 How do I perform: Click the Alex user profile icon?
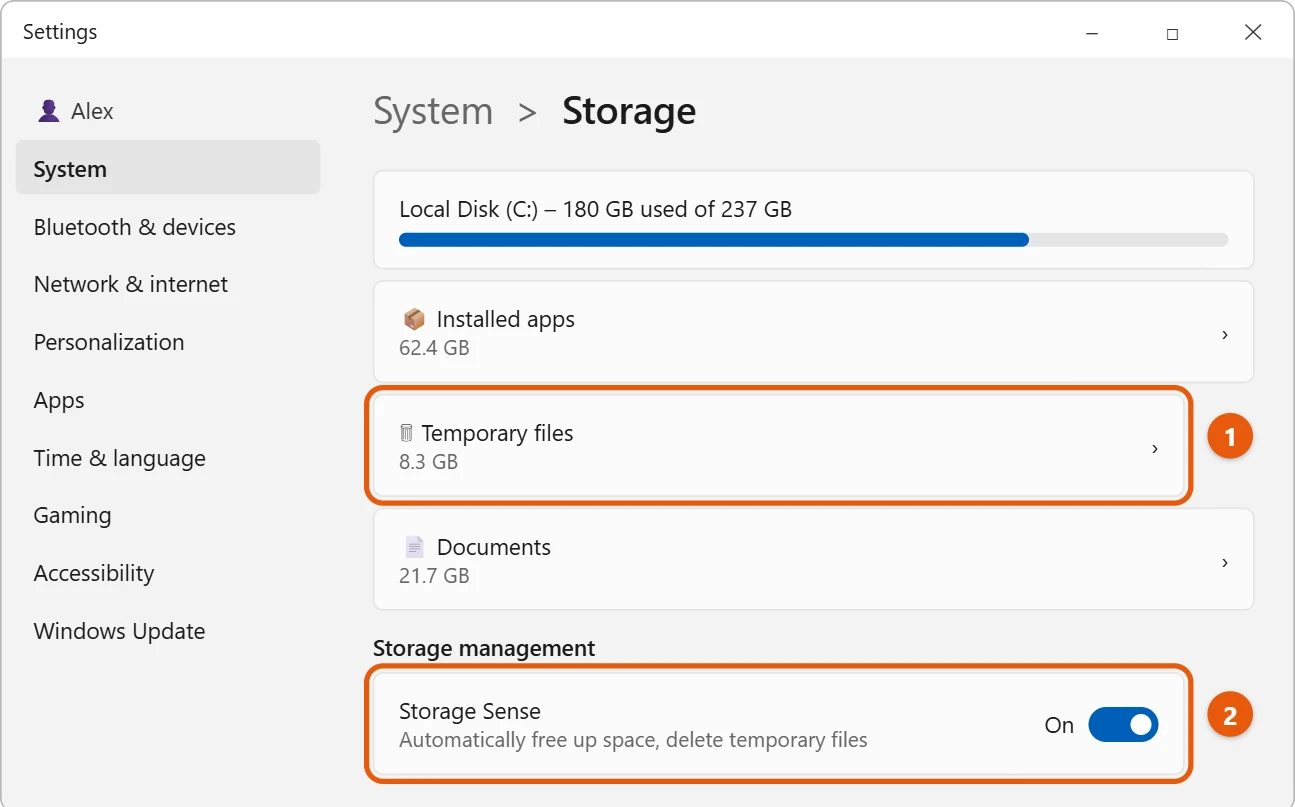click(x=48, y=111)
